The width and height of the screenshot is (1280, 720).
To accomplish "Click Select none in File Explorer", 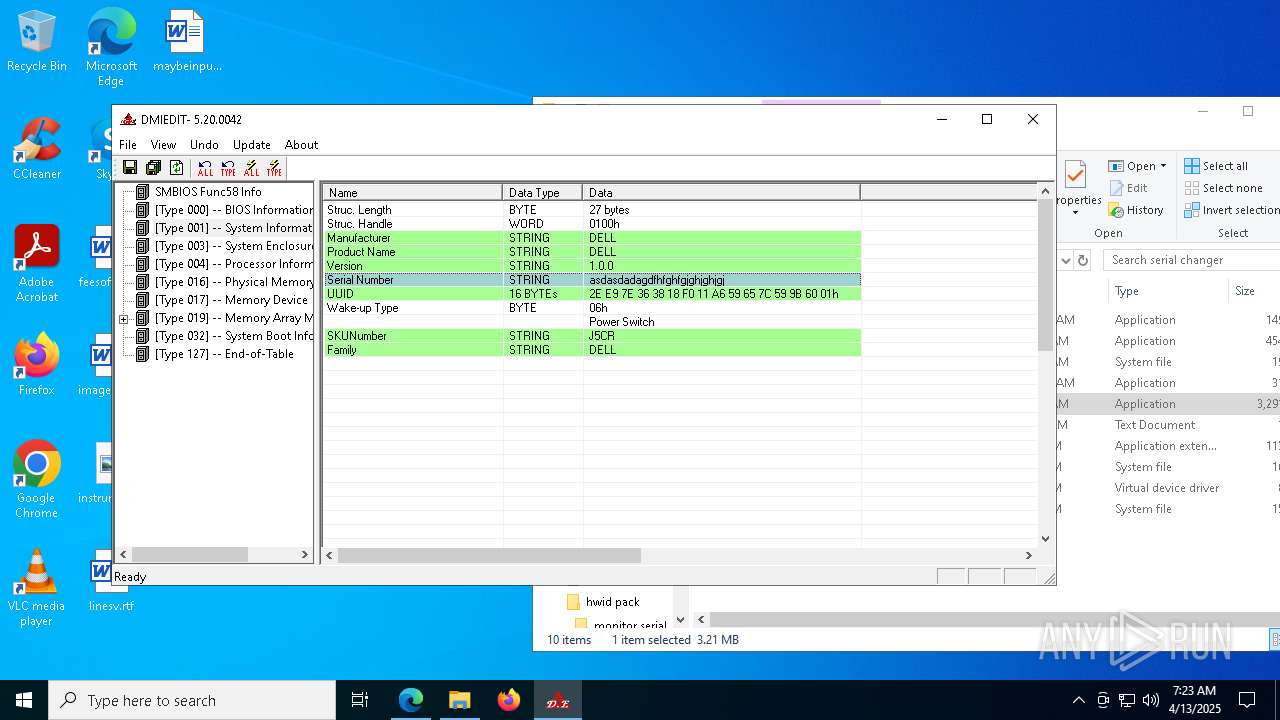I will pyautogui.click(x=1224, y=188).
